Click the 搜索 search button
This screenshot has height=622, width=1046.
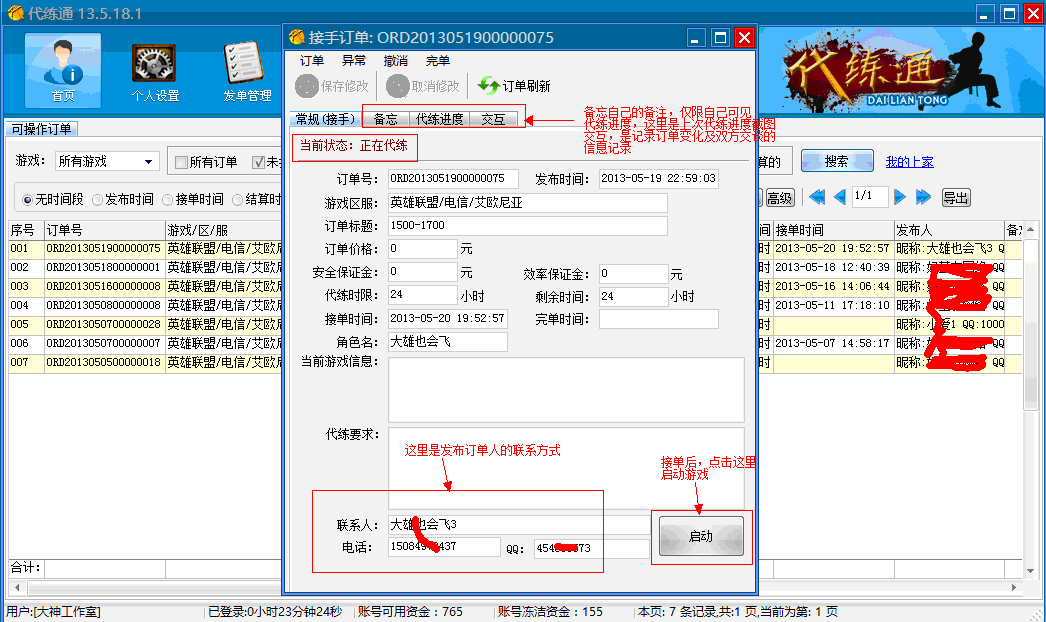[x=838, y=161]
